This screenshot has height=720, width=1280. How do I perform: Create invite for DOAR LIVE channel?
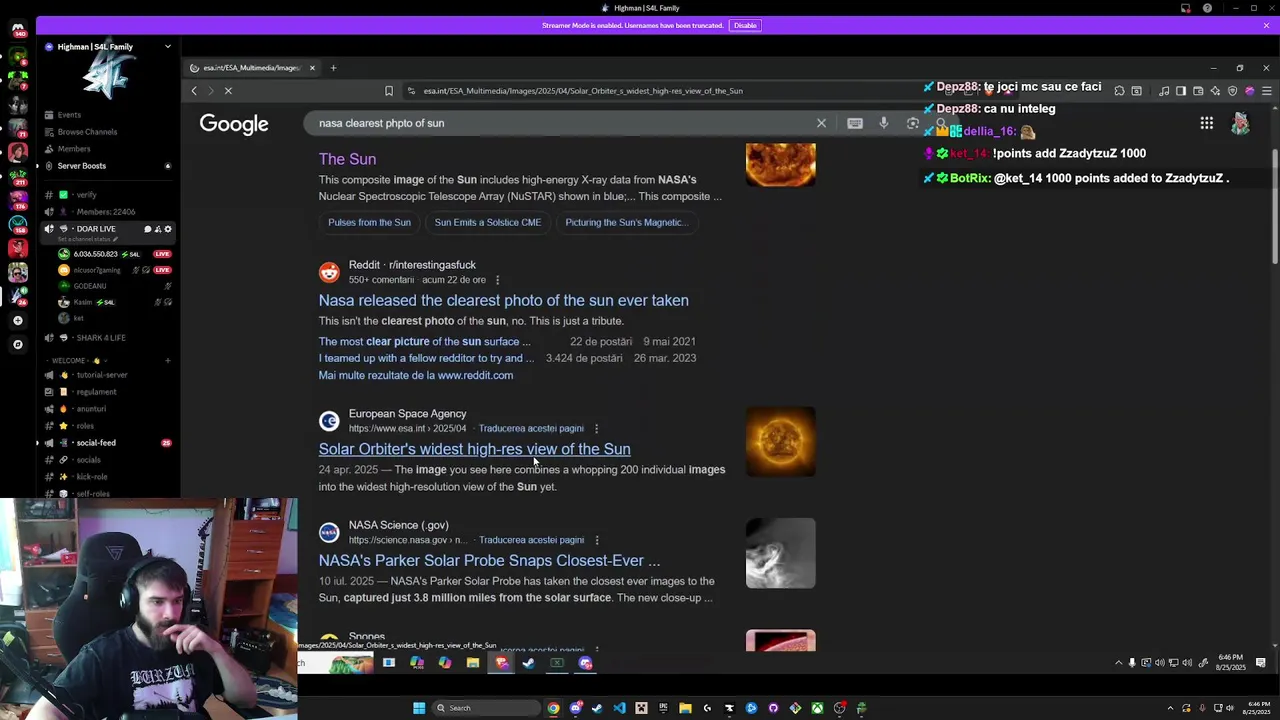pos(157,229)
